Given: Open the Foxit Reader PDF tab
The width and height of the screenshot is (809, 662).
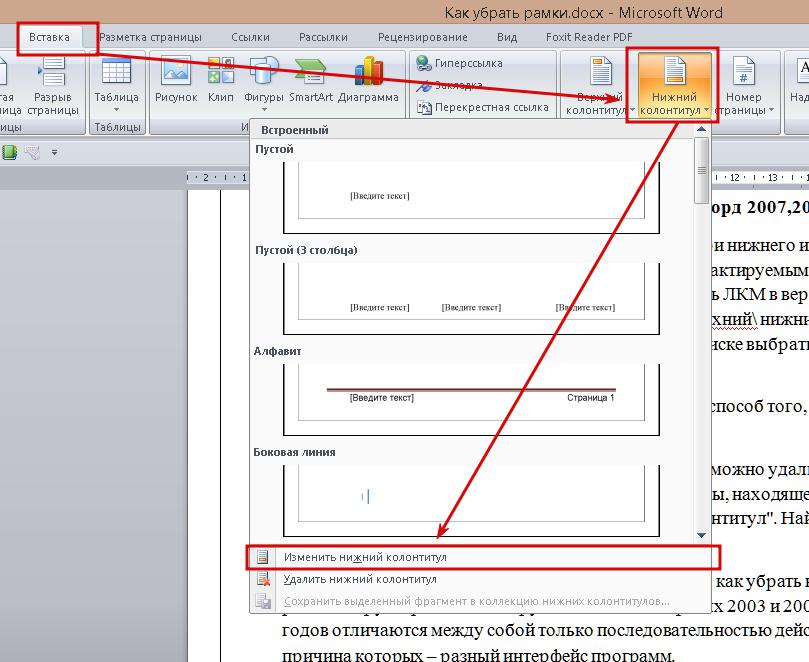Looking at the screenshot, I should (589, 38).
